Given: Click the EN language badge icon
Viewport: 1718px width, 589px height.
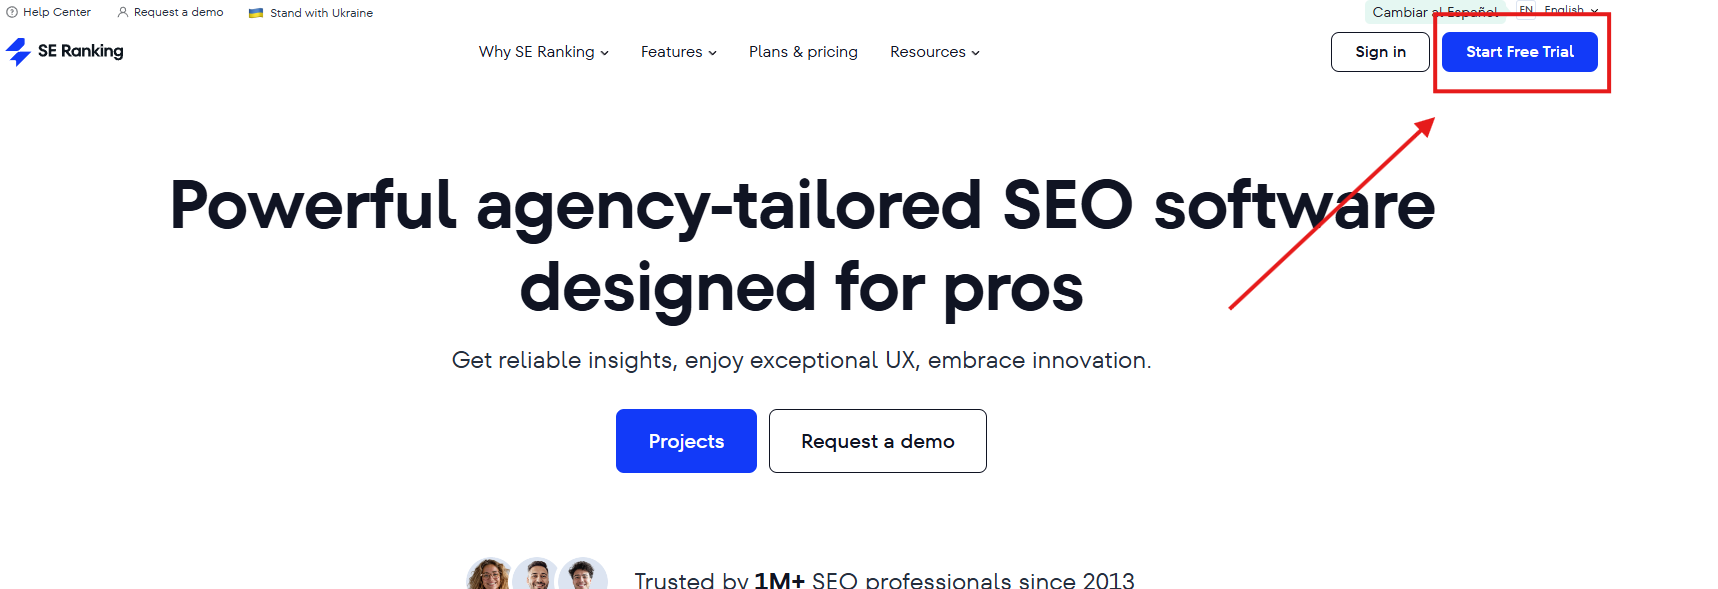Looking at the screenshot, I should (1526, 10).
